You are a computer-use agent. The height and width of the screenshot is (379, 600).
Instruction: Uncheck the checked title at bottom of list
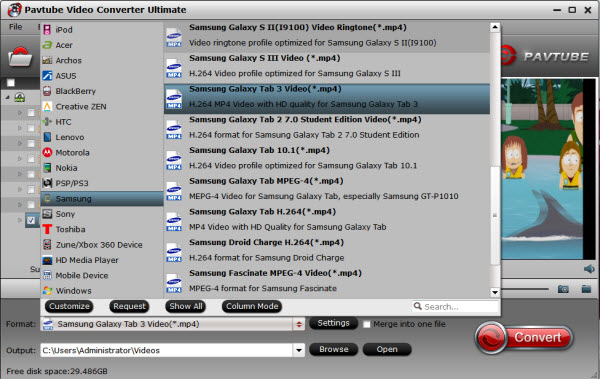[x=31, y=220]
